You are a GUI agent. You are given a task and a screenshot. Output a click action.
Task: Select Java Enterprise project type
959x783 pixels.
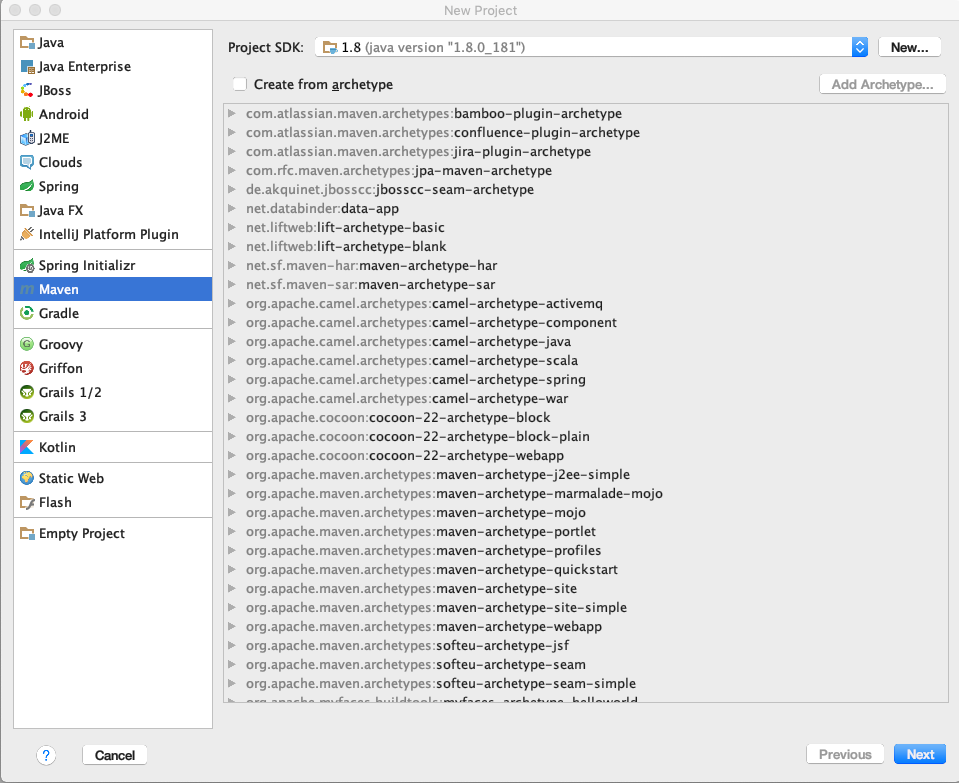pos(84,66)
